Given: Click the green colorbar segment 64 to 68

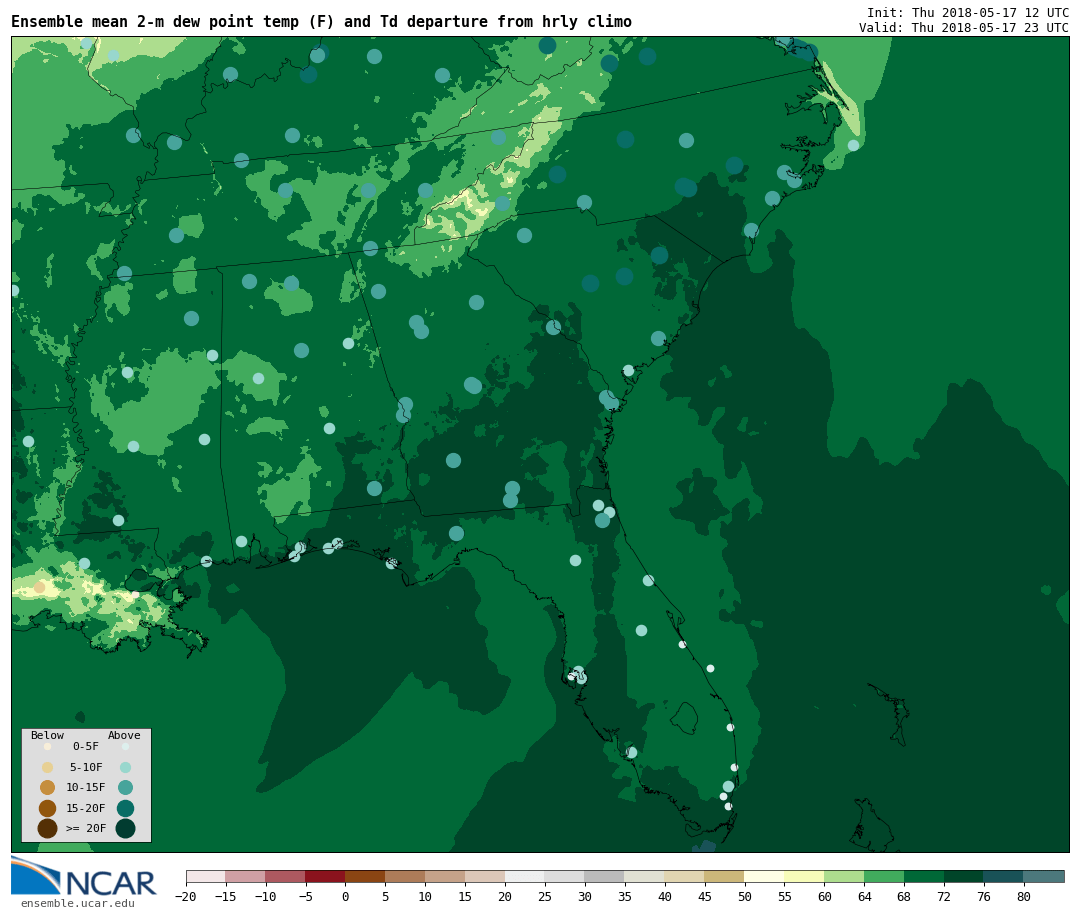Looking at the screenshot, I should (884, 876).
